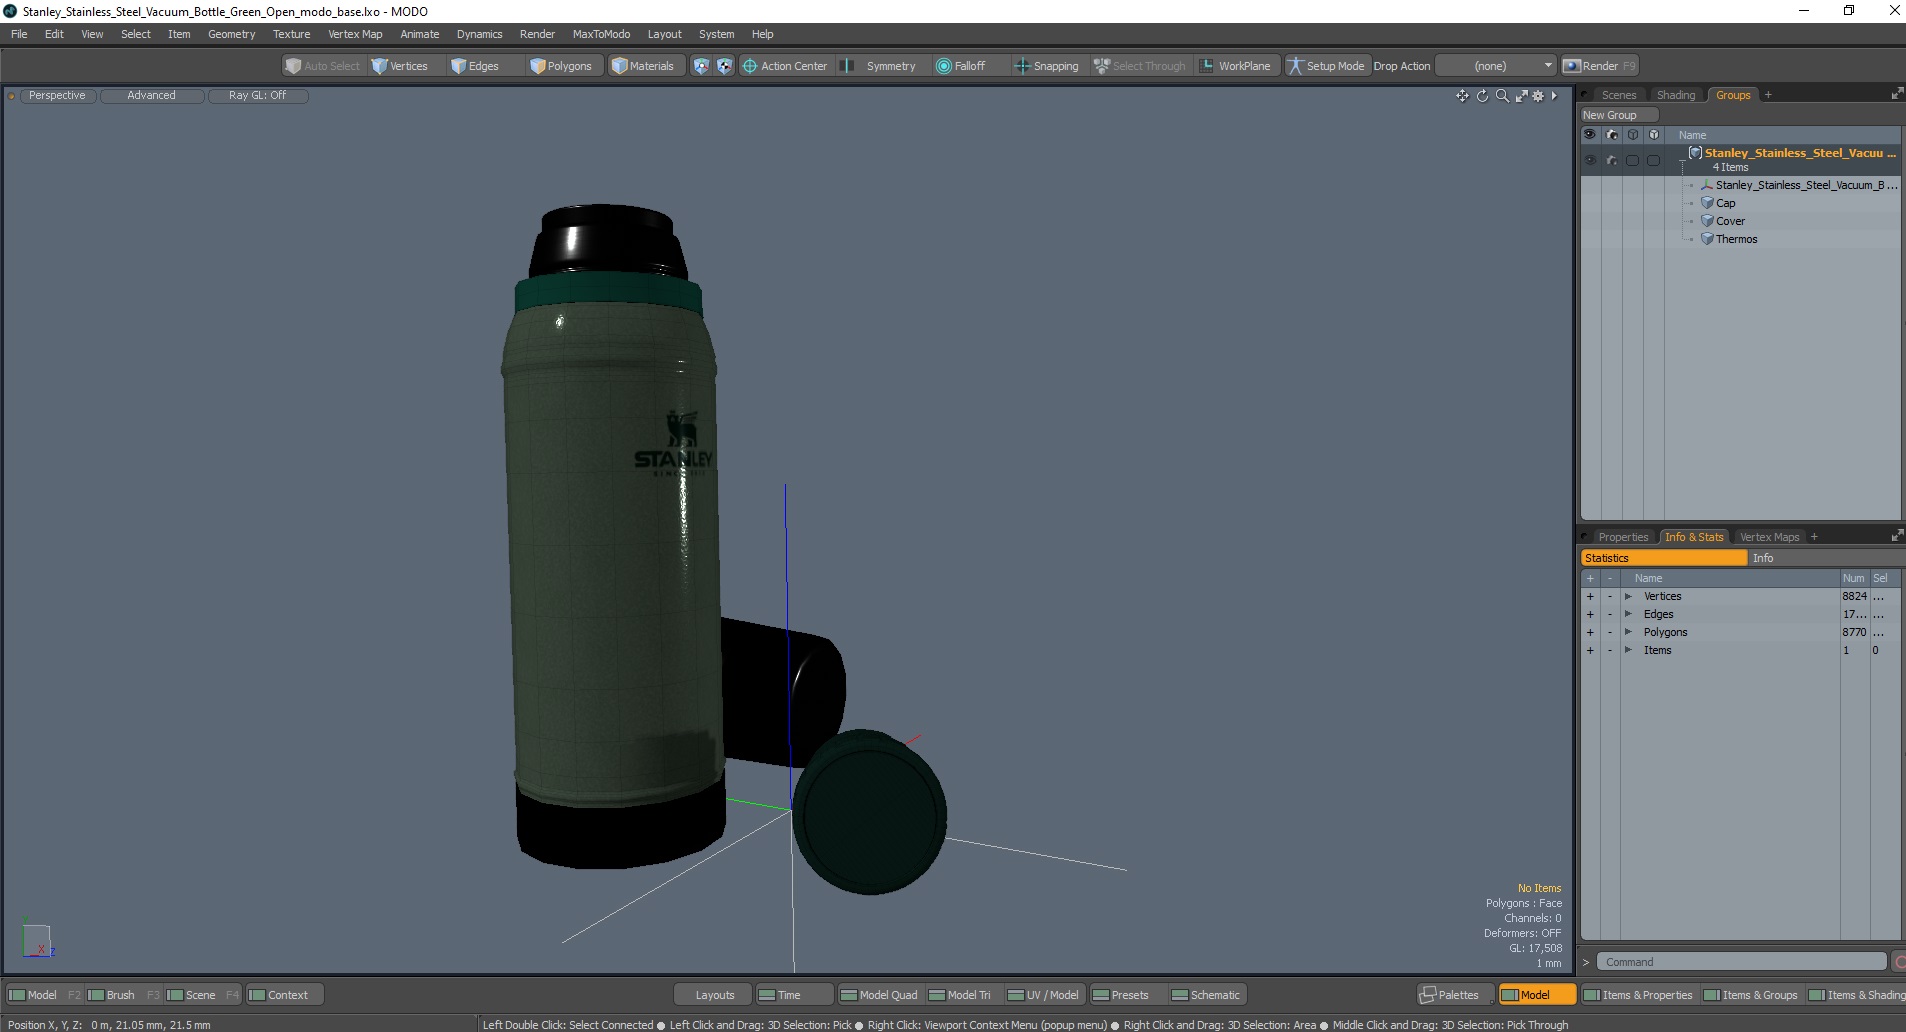The height and width of the screenshot is (1032, 1906).
Task: Expand the Vertices statistics row
Action: pyautogui.click(x=1628, y=597)
